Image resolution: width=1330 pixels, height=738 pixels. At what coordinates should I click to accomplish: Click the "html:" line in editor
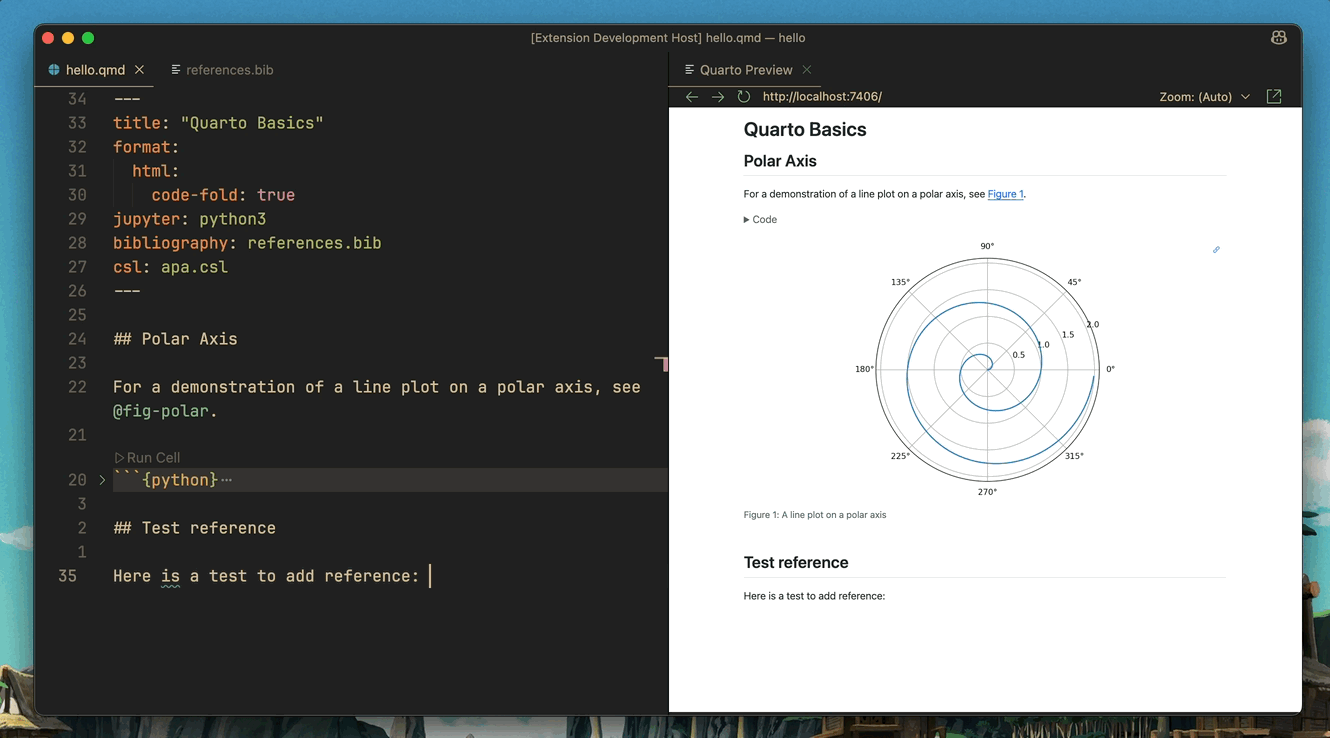pyautogui.click(x=155, y=171)
